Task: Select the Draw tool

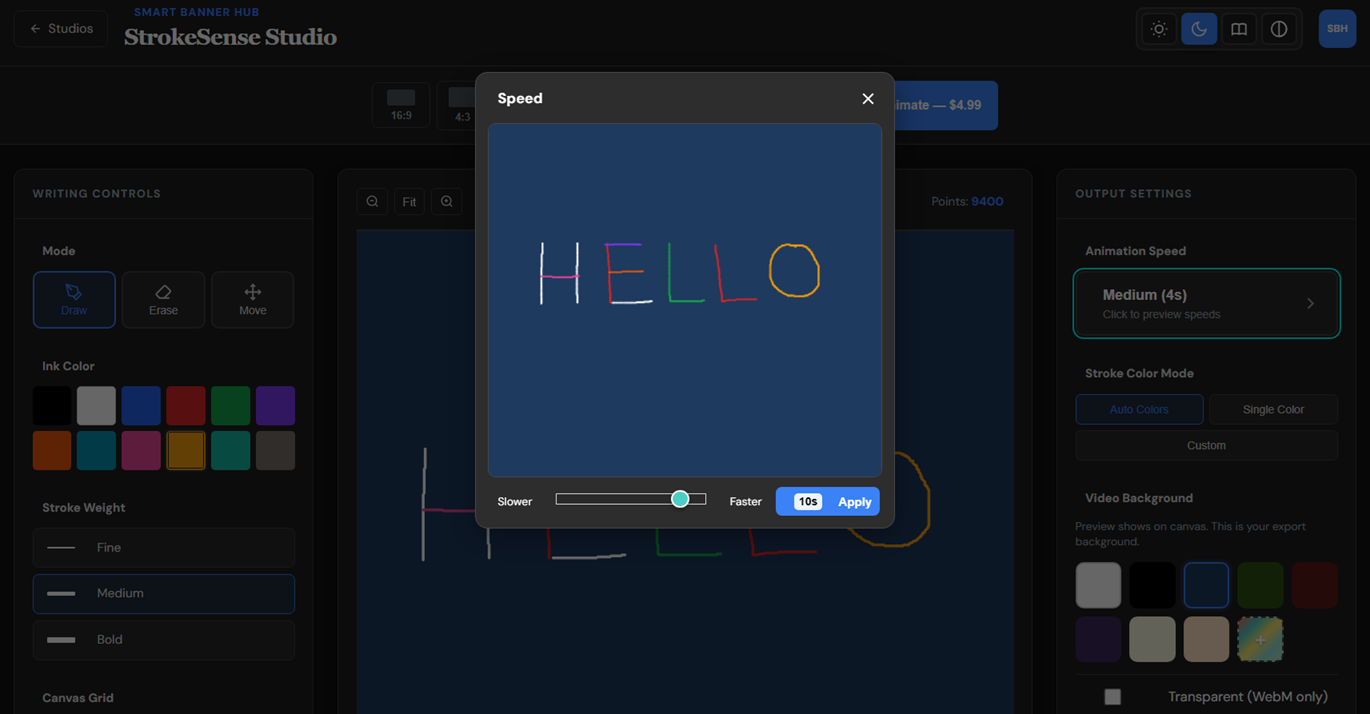Action: pyautogui.click(x=74, y=299)
